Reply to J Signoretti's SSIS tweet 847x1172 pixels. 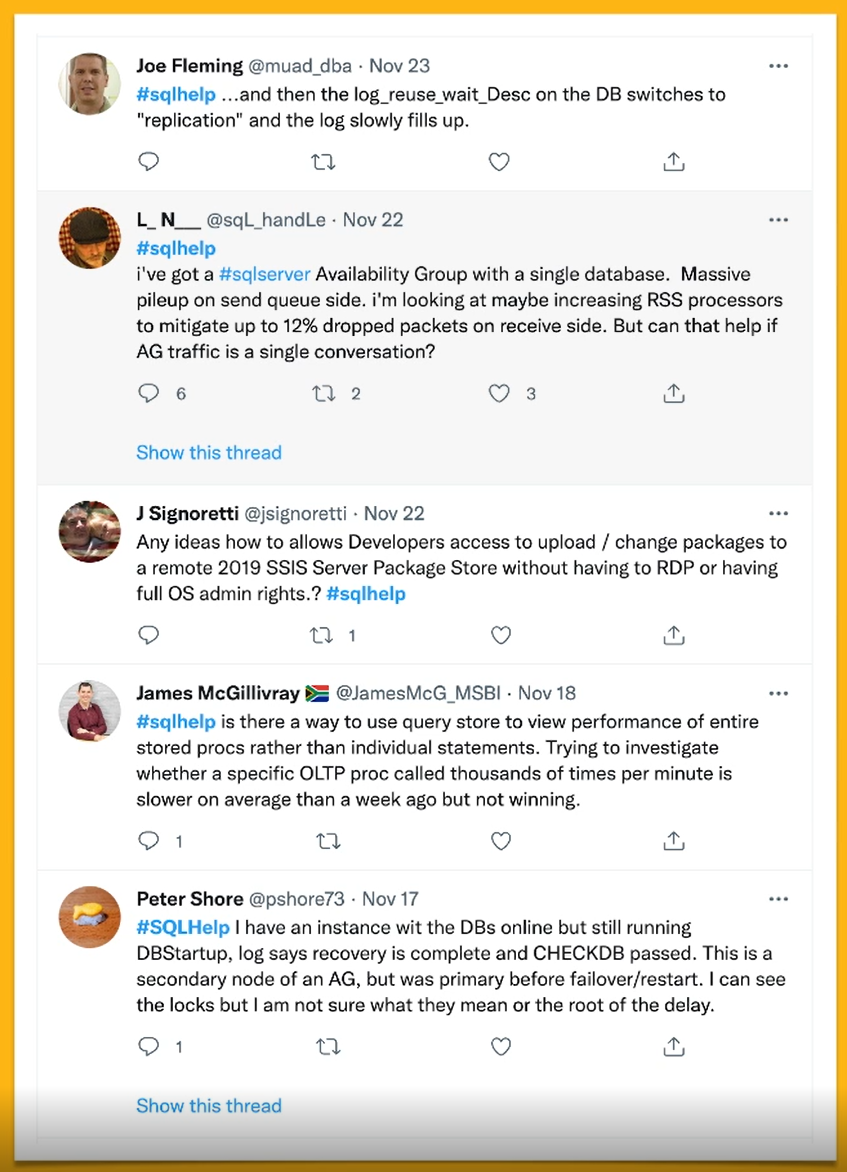point(149,635)
